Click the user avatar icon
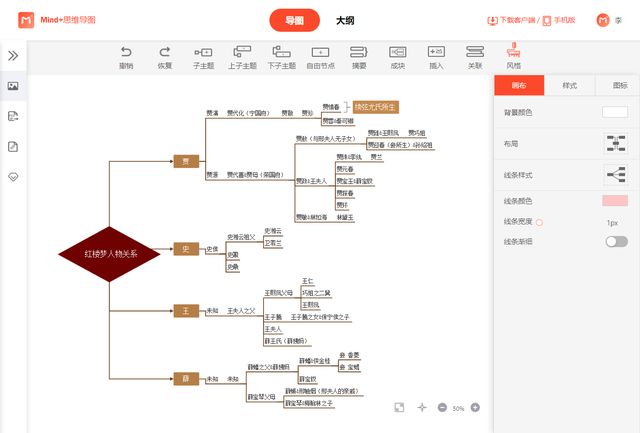The width and height of the screenshot is (640, 433). click(x=603, y=20)
